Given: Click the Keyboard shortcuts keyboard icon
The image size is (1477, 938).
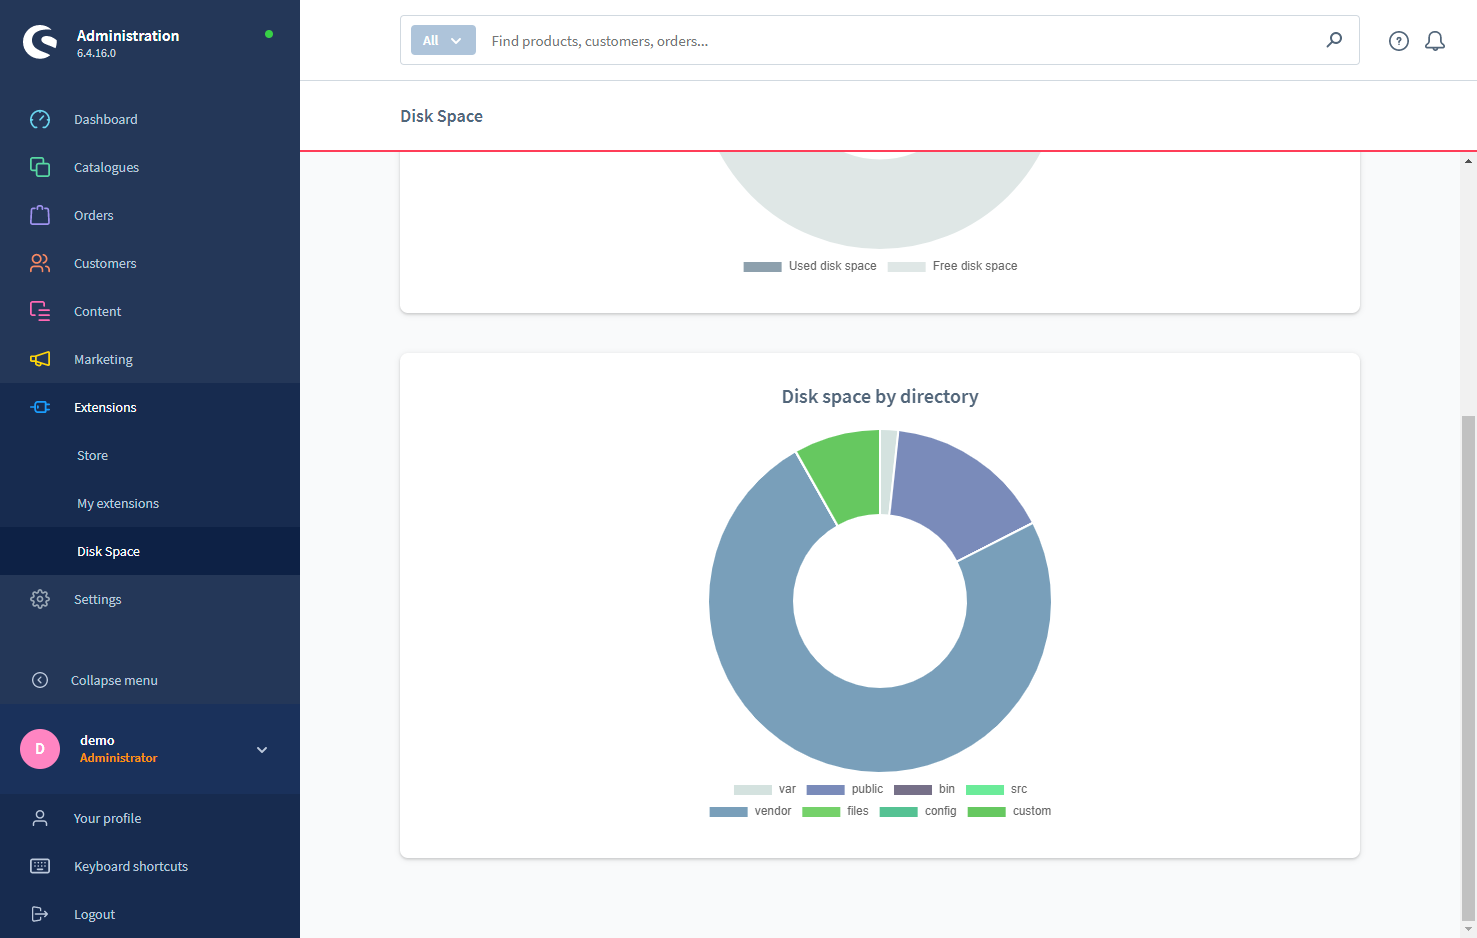Looking at the screenshot, I should (40, 866).
